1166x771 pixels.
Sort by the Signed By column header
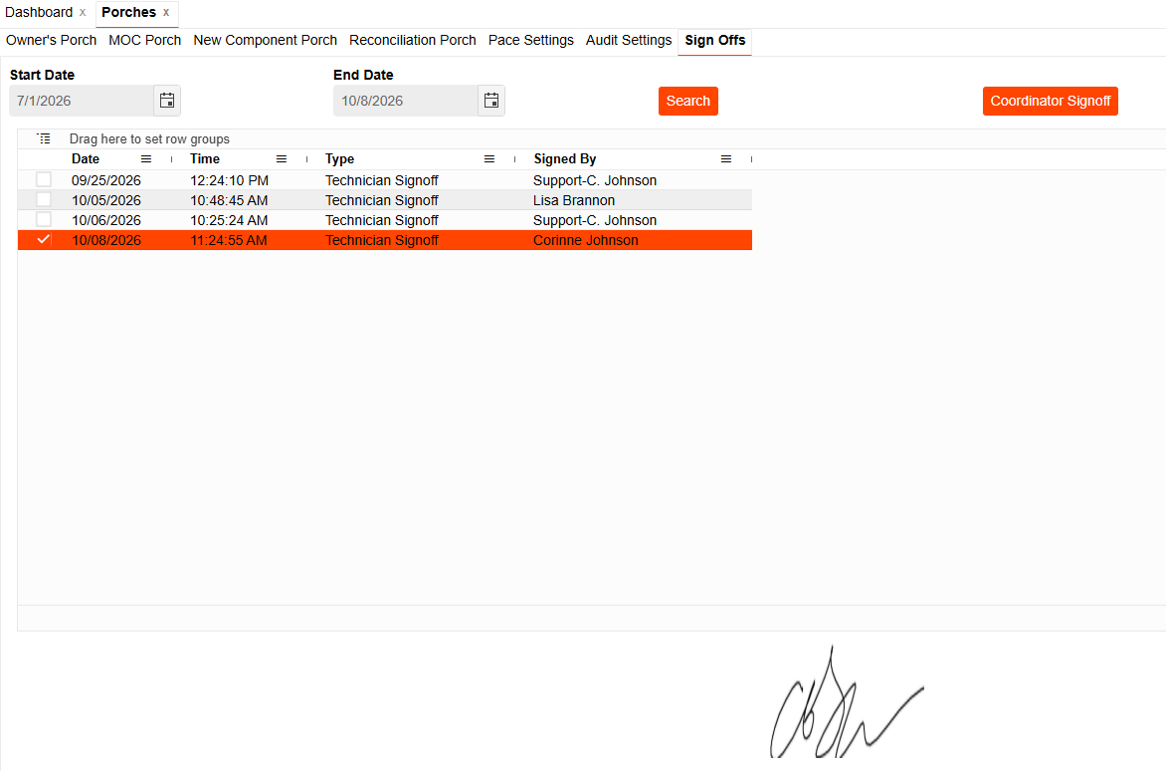565,159
